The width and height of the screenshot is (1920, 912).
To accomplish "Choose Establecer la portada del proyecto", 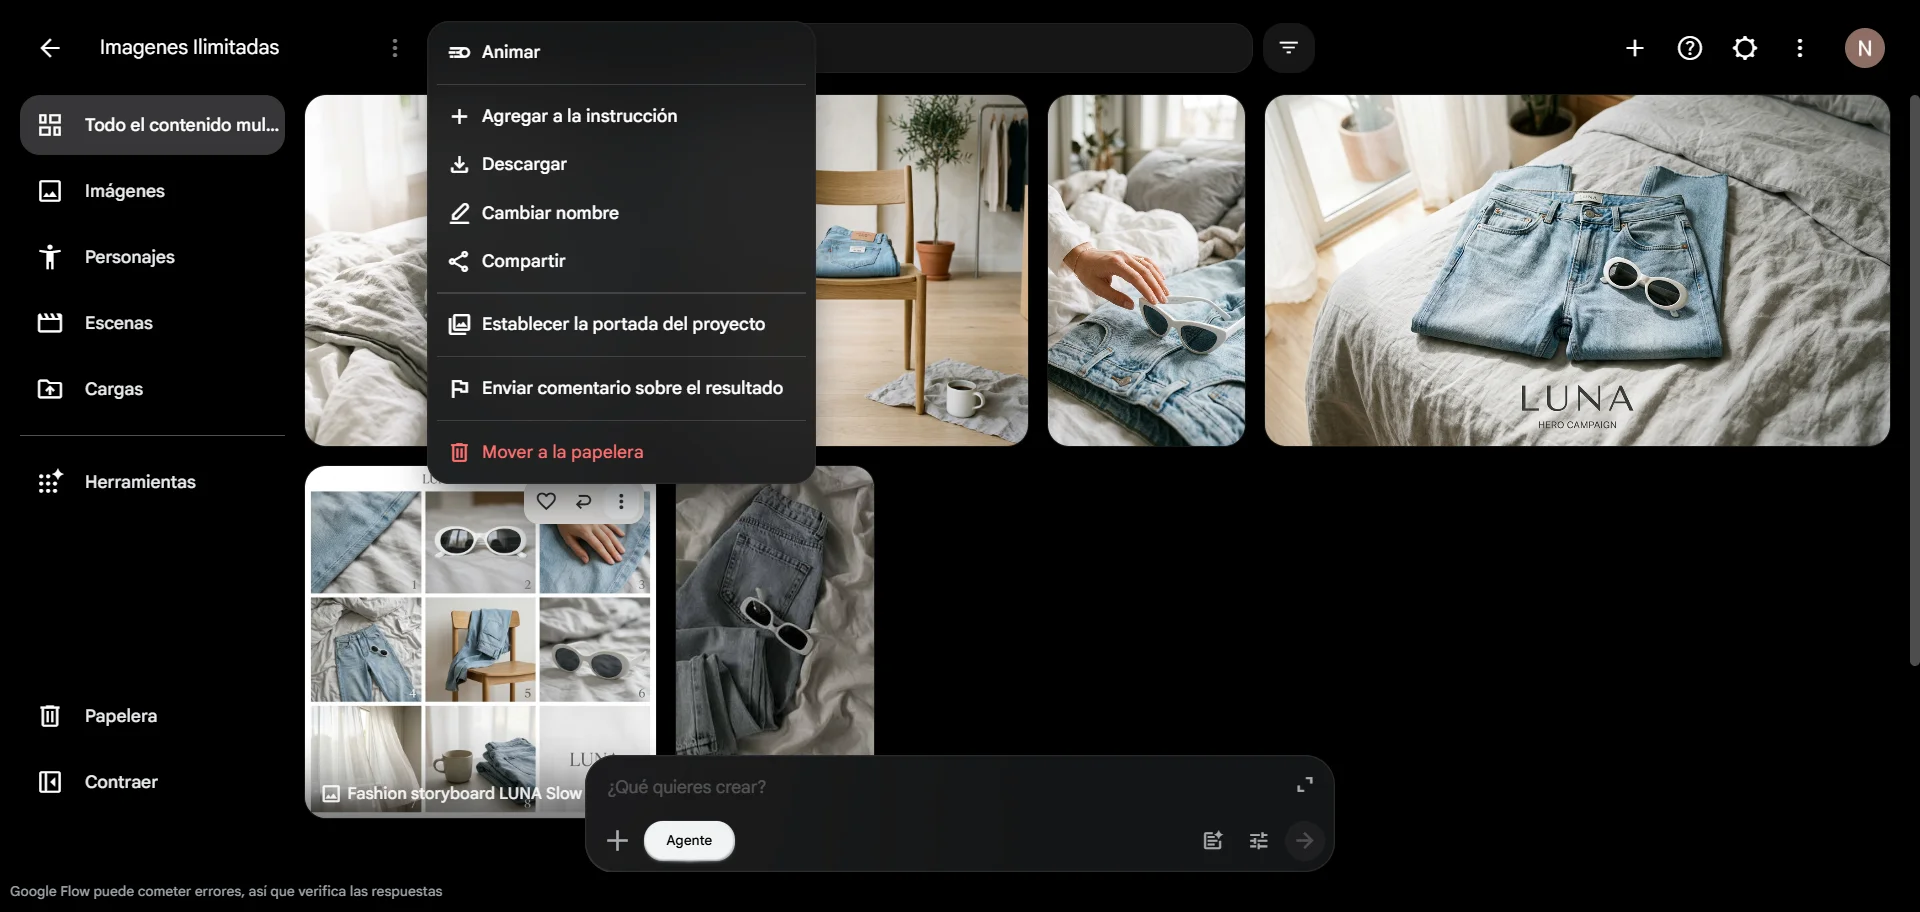I will point(622,324).
